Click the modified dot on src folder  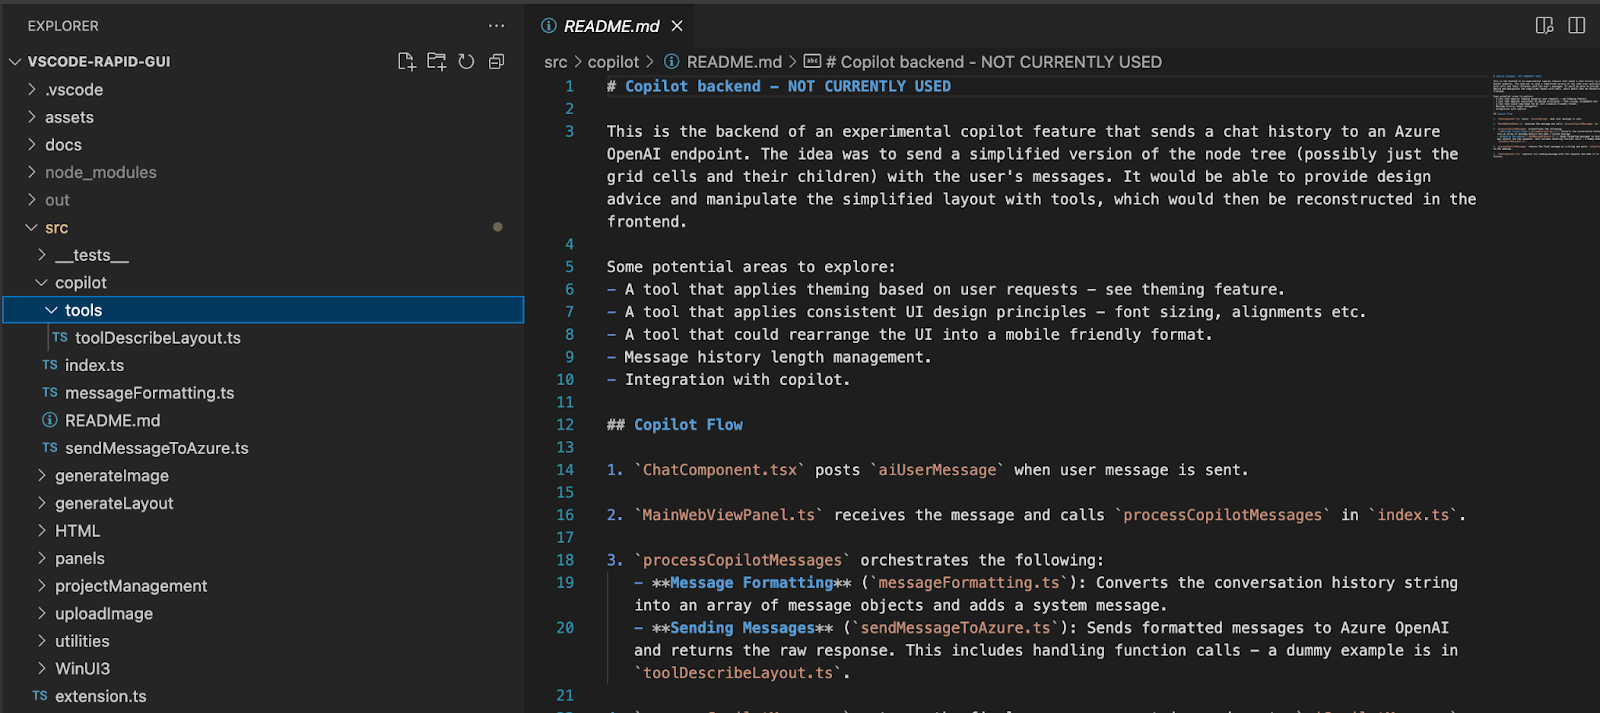pyautogui.click(x=498, y=227)
